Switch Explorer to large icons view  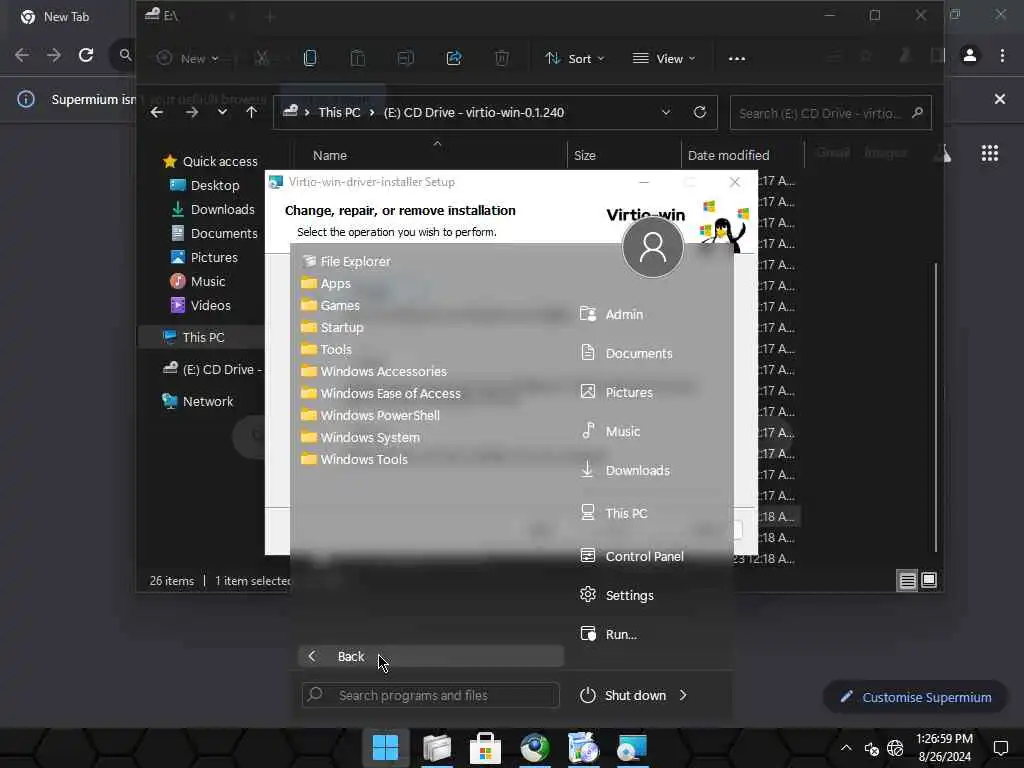(929, 581)
